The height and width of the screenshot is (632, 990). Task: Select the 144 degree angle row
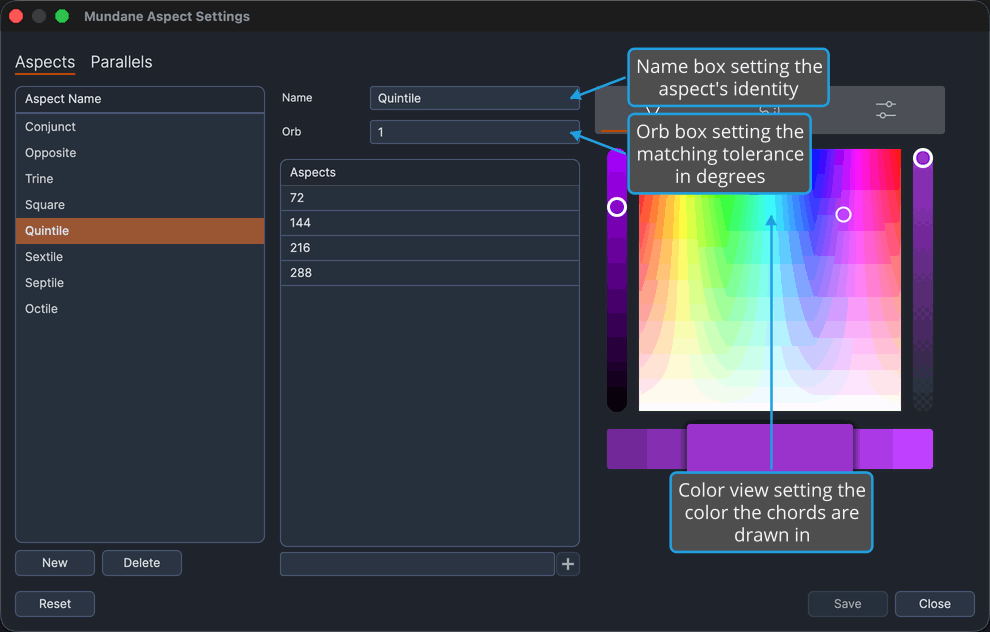coord(429,223)
